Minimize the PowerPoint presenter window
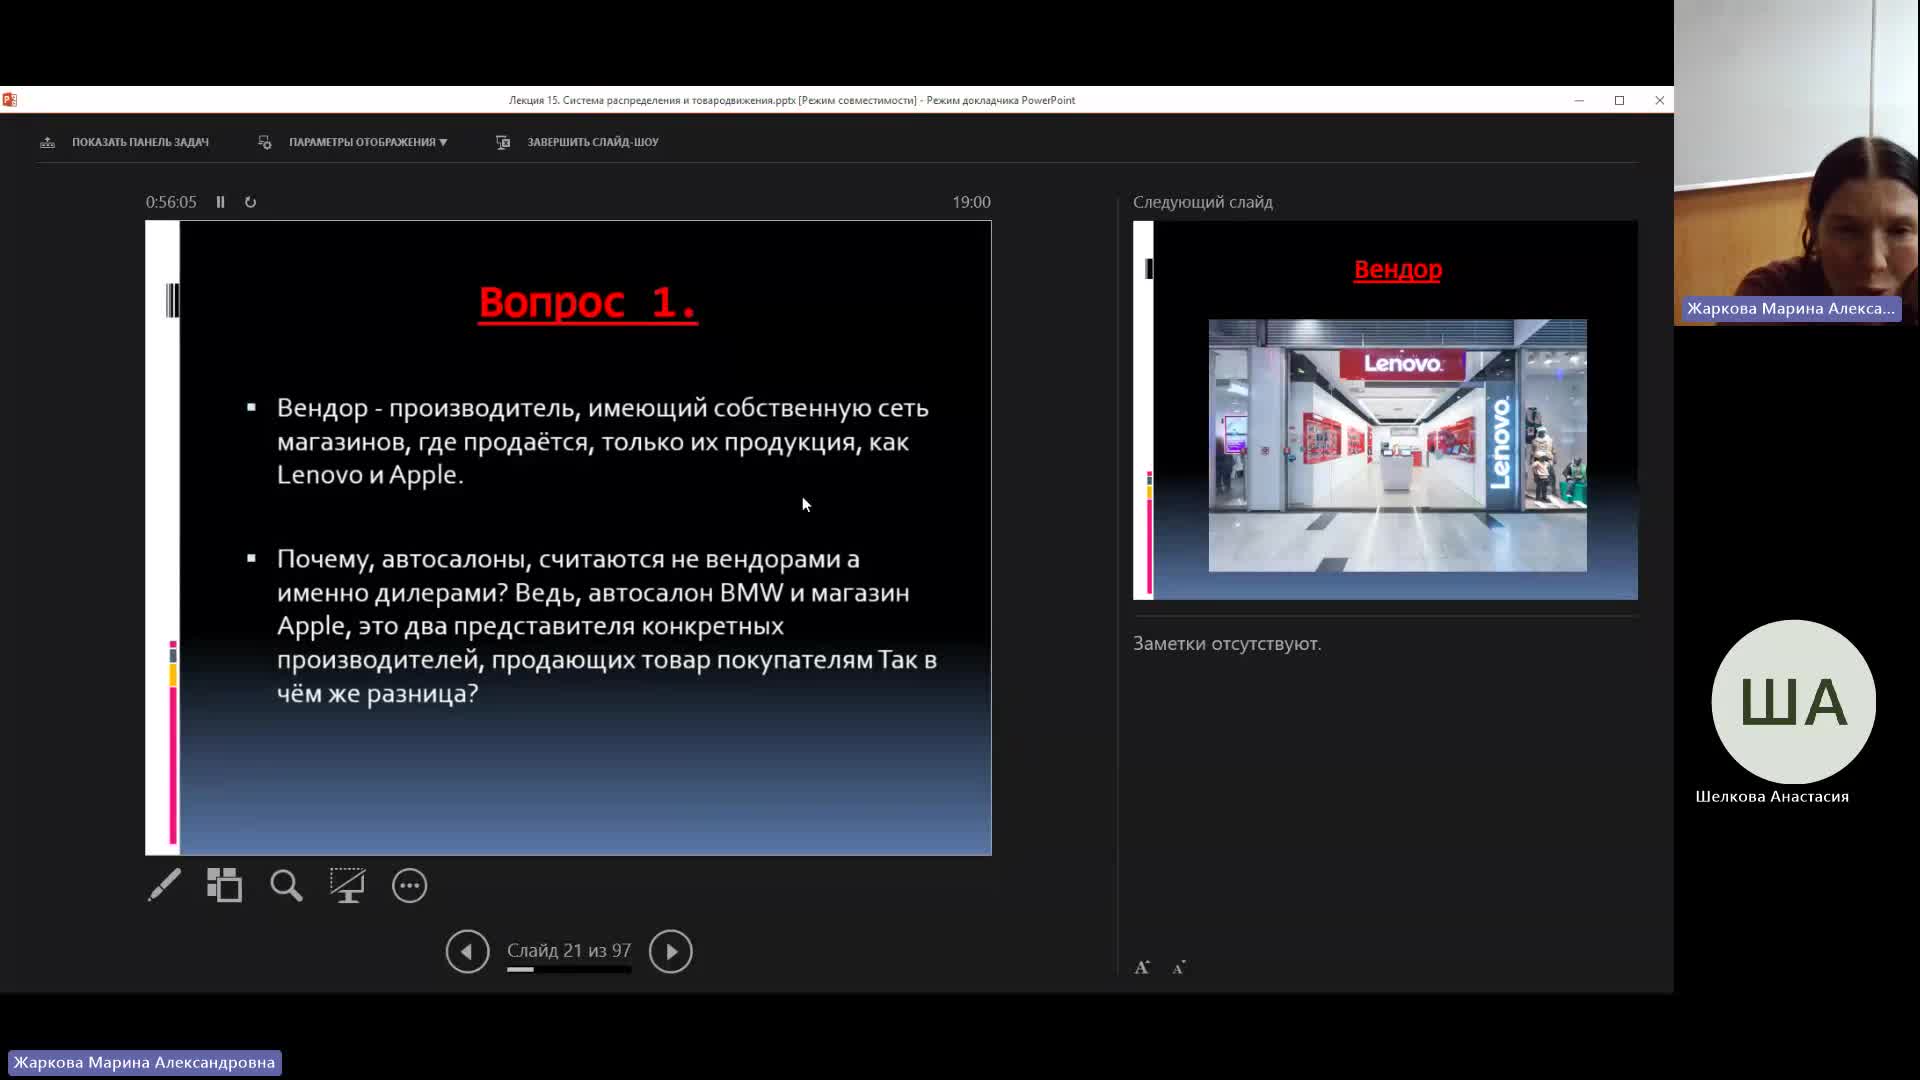 pyautogui.click(x=1579, y=100)
